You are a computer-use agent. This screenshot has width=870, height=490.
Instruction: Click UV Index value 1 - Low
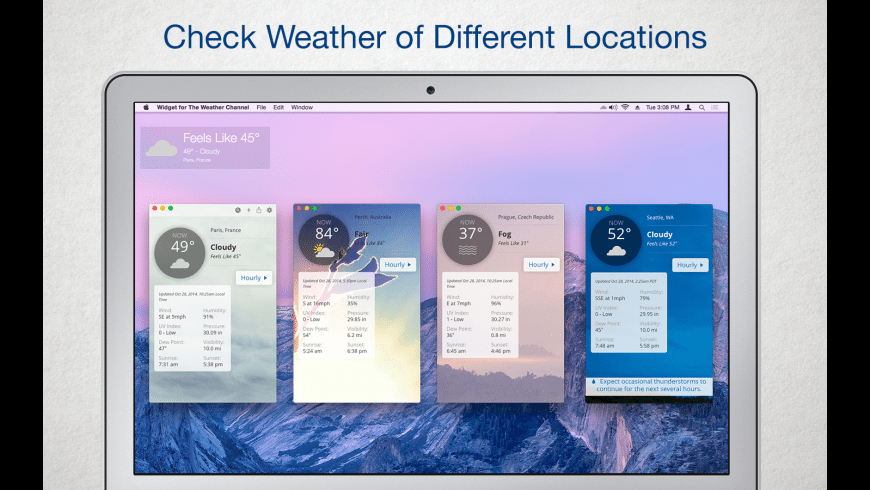pos(455,320)
